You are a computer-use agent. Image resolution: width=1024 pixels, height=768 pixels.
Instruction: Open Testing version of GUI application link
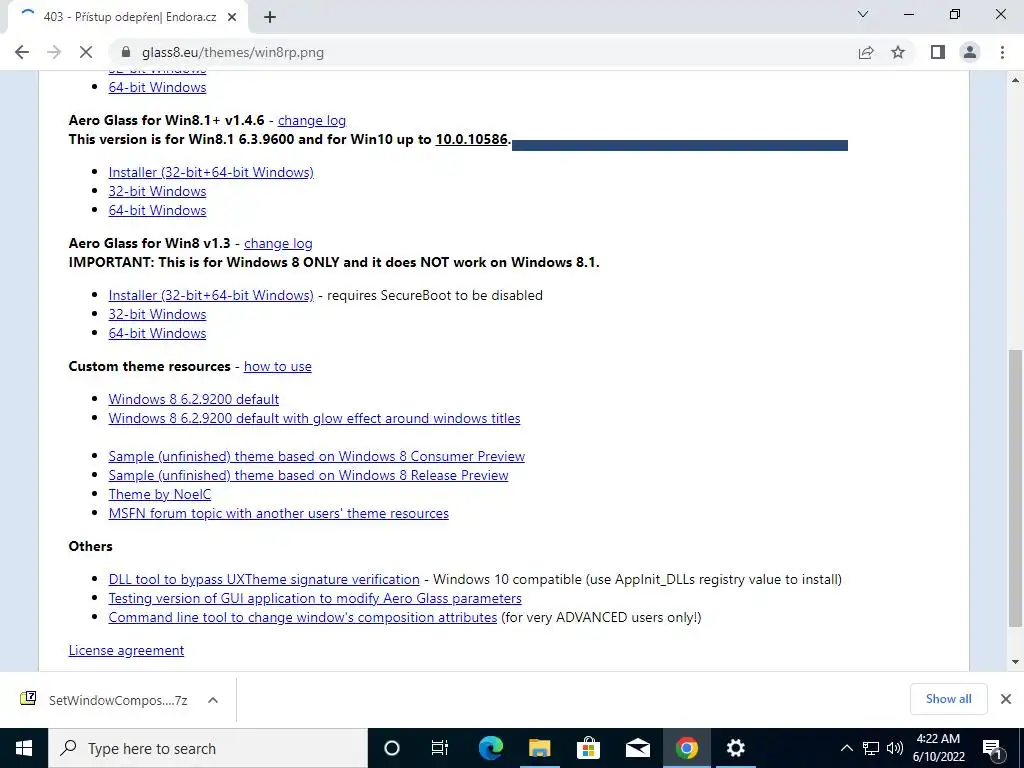315,598
